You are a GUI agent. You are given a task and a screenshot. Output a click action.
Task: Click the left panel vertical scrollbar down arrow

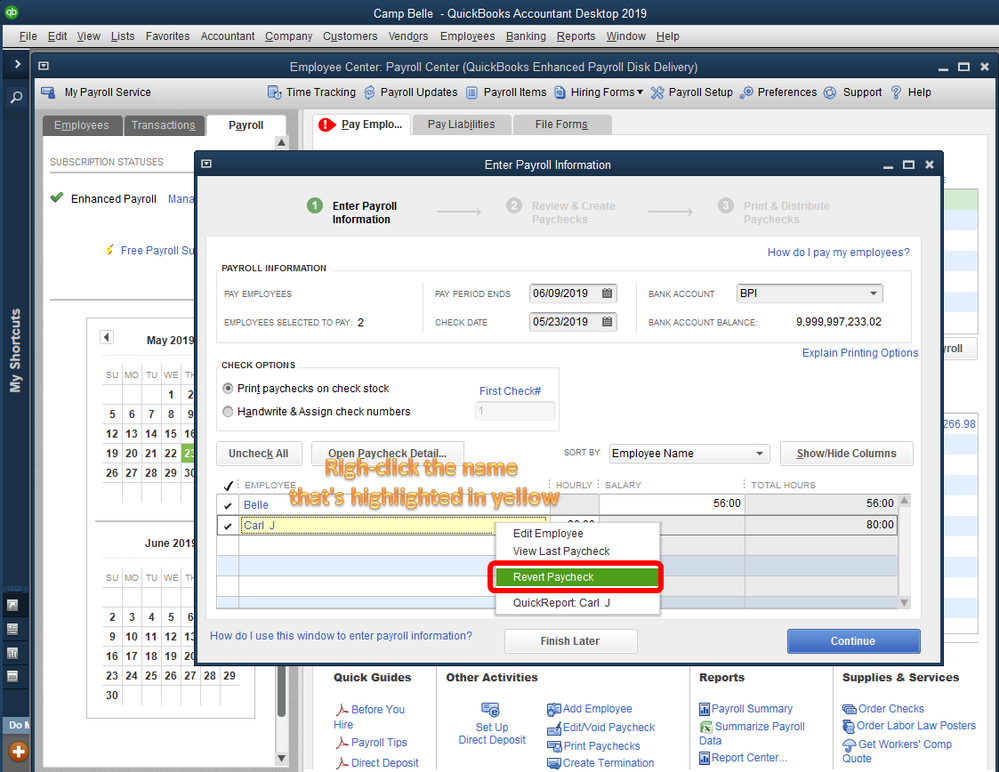281,759
